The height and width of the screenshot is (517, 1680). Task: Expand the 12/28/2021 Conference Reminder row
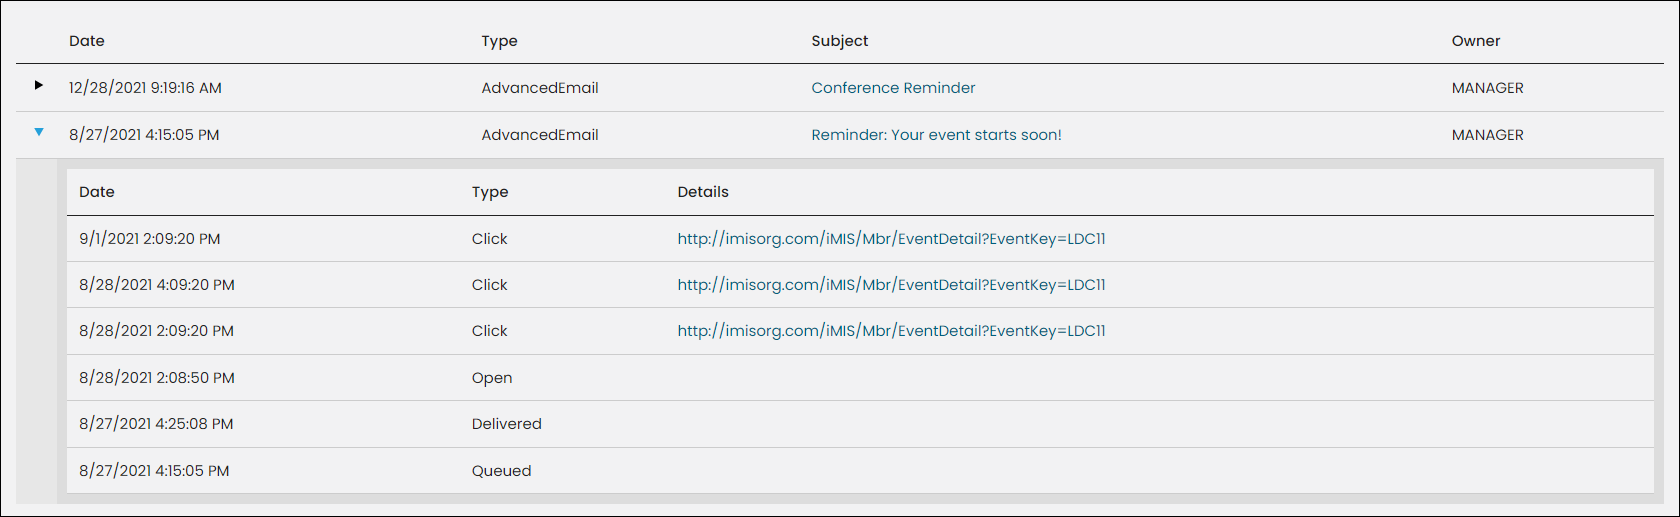point(39,85)
